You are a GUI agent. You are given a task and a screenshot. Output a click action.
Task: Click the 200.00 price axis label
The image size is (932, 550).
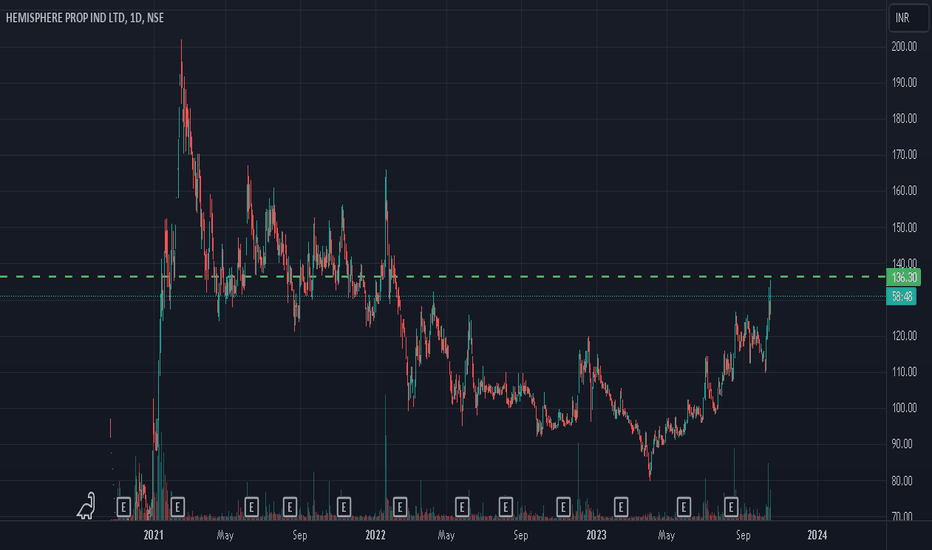pos(904,46)
